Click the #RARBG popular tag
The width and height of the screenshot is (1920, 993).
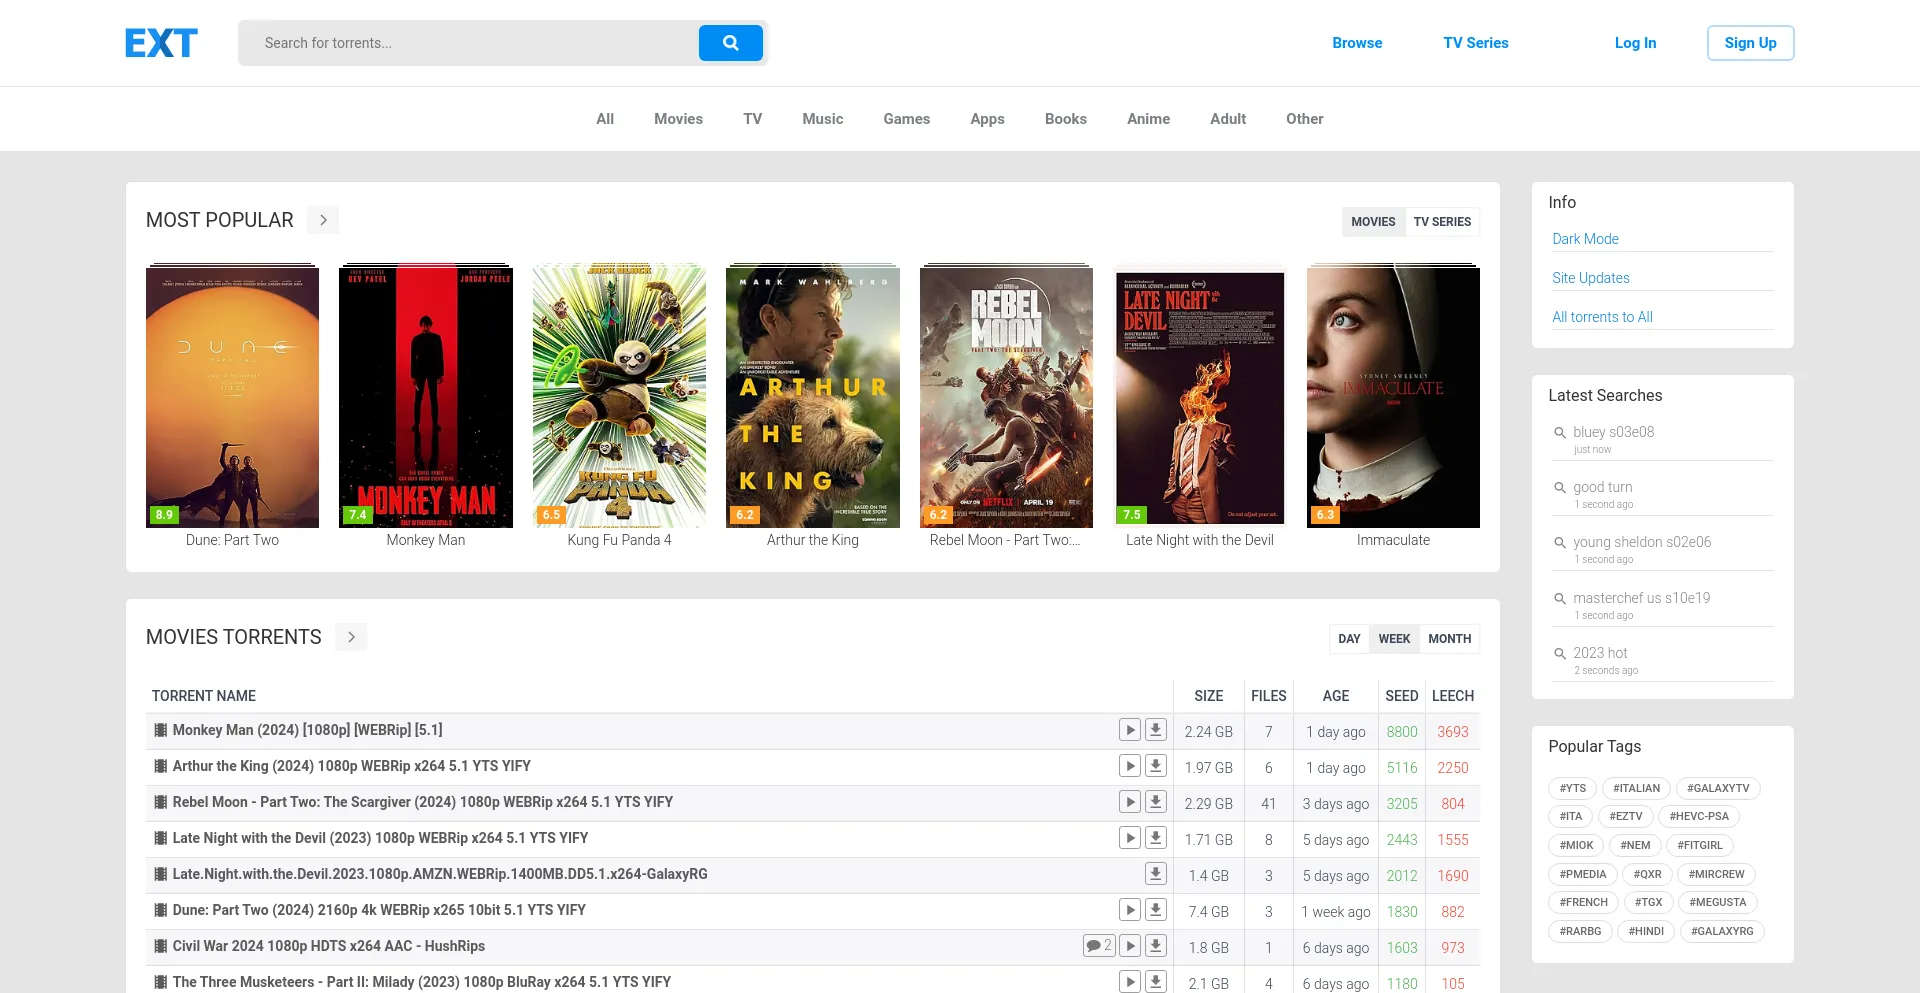click(1580, 931)
